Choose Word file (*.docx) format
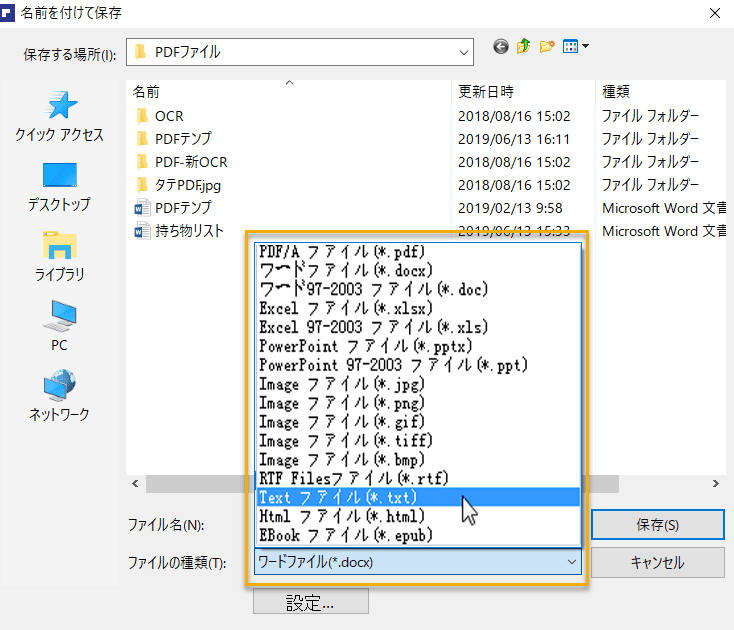Image resolution: width=734 pixels, height=630 pixels. (418, 271)
